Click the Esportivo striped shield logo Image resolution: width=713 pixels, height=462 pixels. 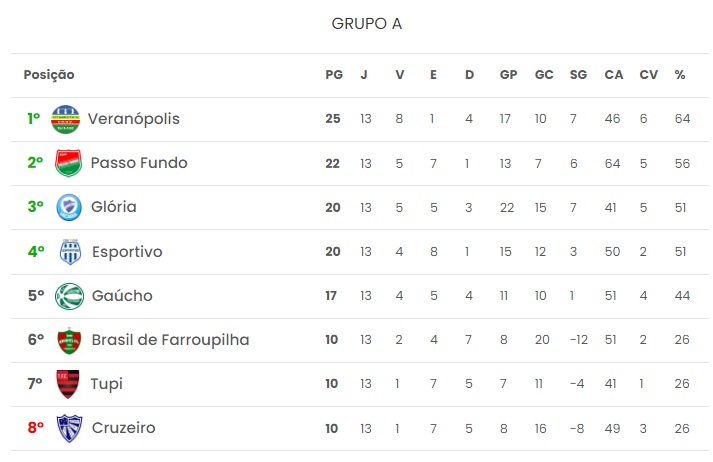tap(70, 251)
